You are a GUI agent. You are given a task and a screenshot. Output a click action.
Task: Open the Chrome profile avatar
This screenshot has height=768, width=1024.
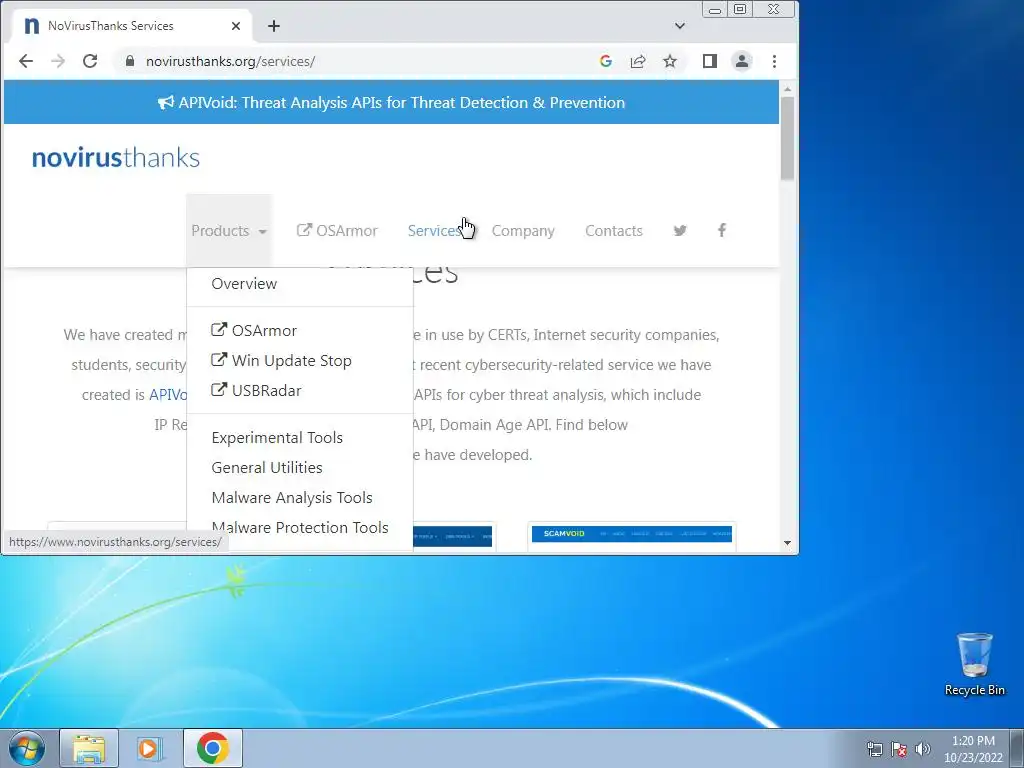[742, 61]
